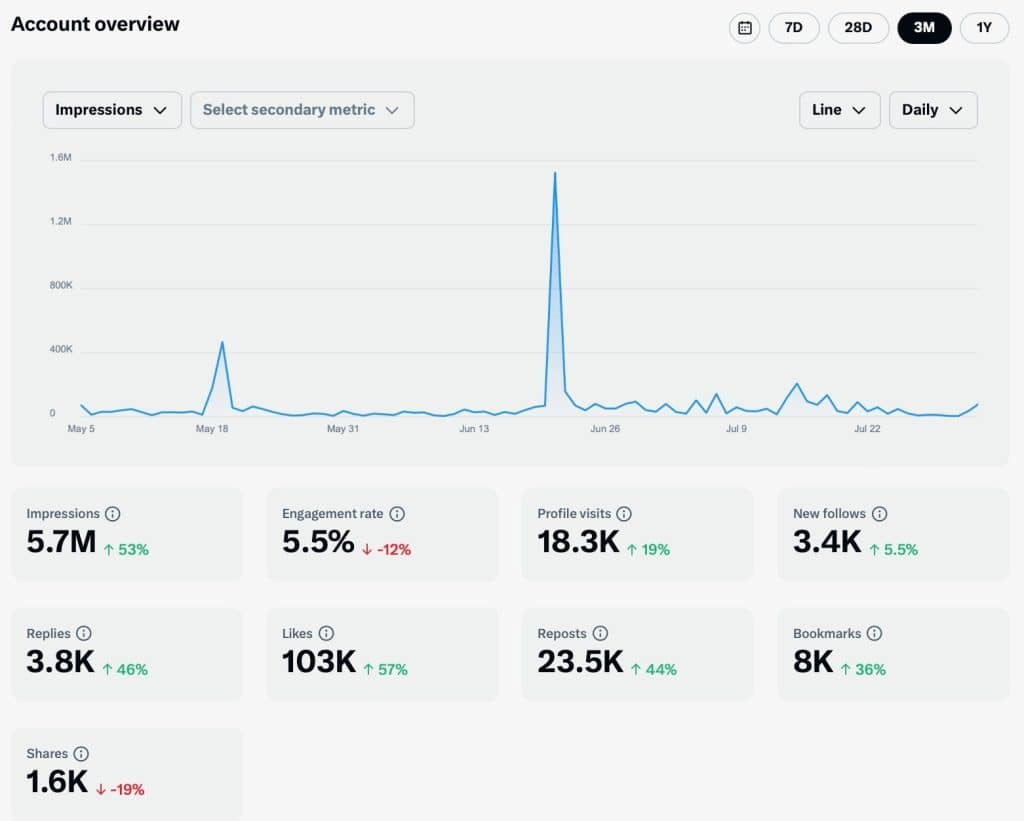Open the calendar date picker icon
The image size is (1024, 821).
[745, 28]
